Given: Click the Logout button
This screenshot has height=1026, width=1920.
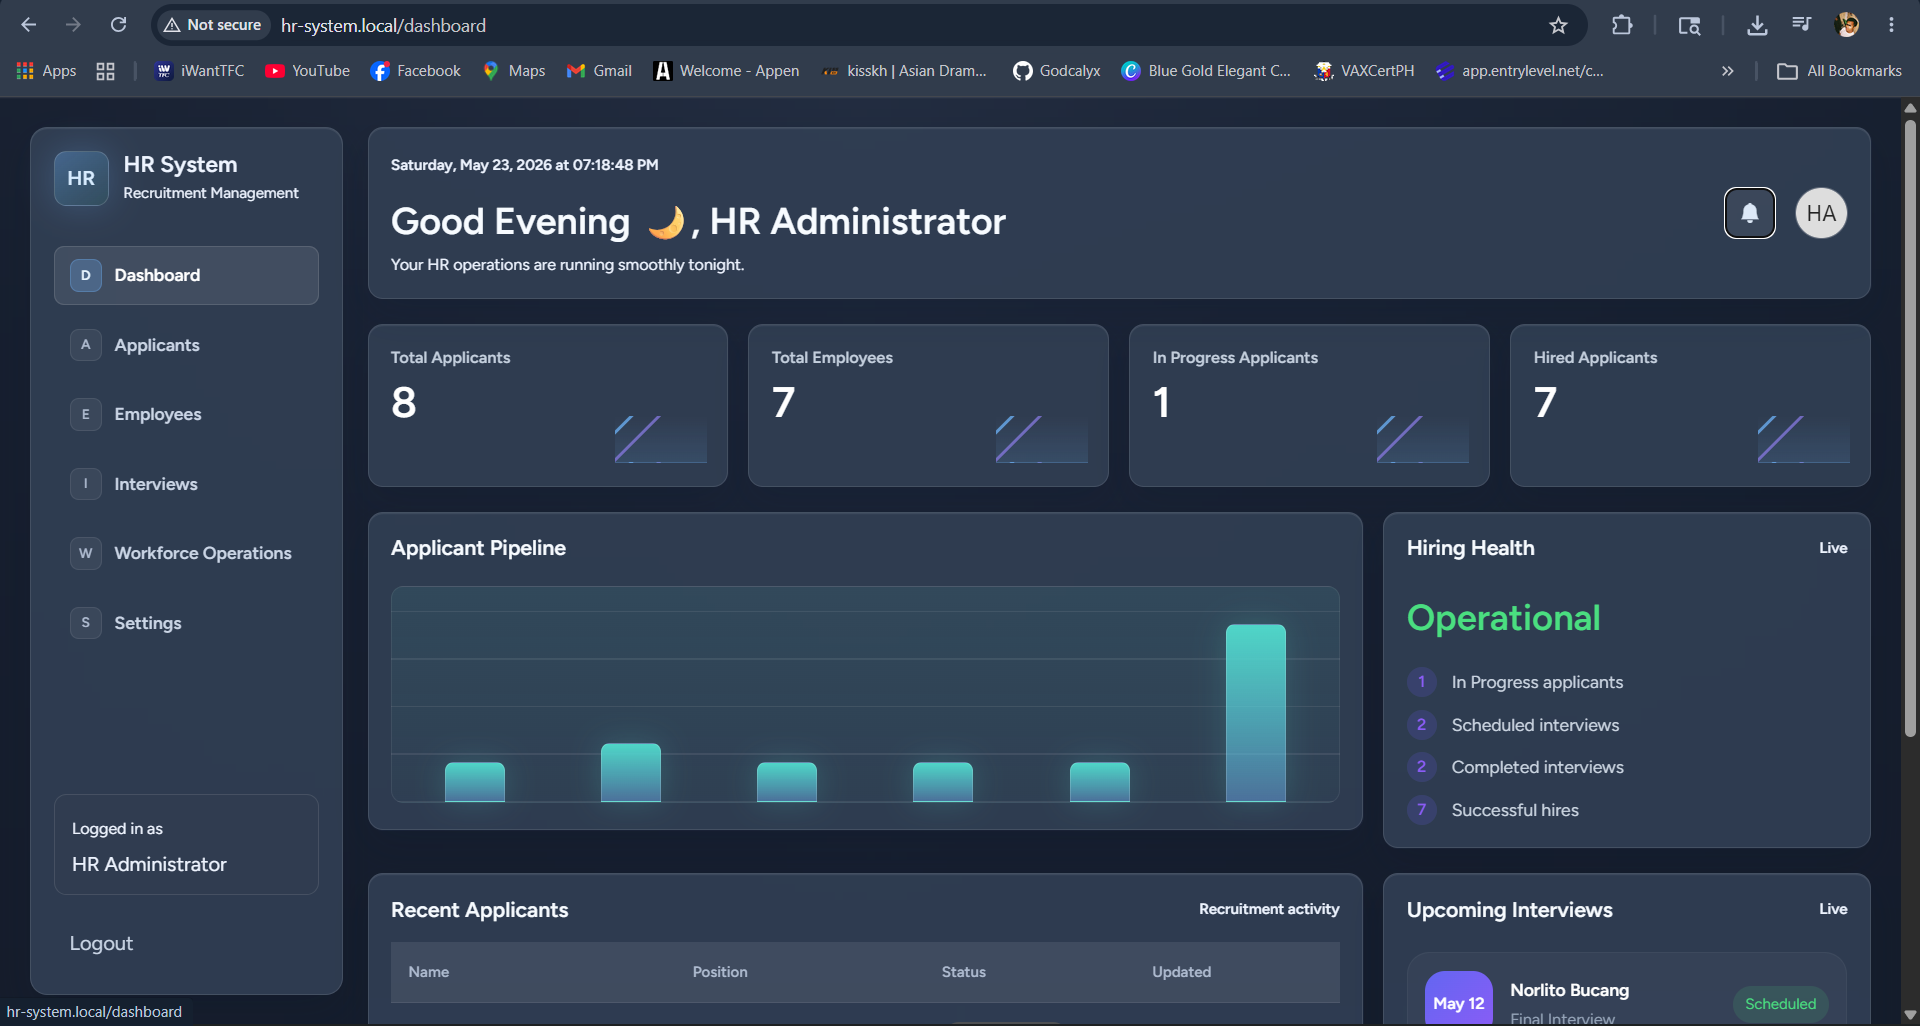Looking at the screenshot, I should tap(101, 943).
